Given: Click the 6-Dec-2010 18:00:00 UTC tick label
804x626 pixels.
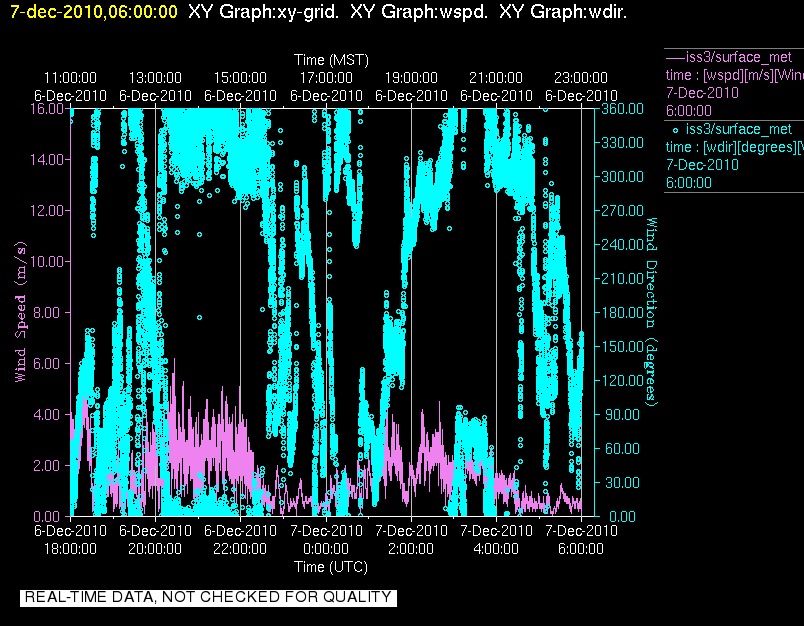Looking at the screenshot, I should 70,539.
